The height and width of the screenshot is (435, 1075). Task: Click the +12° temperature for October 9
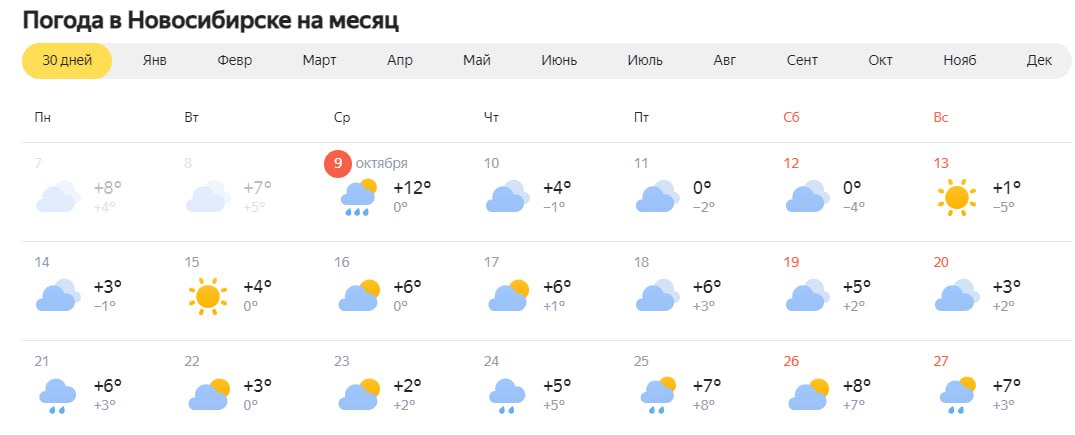pyautogui.click(x=413, y=187)
